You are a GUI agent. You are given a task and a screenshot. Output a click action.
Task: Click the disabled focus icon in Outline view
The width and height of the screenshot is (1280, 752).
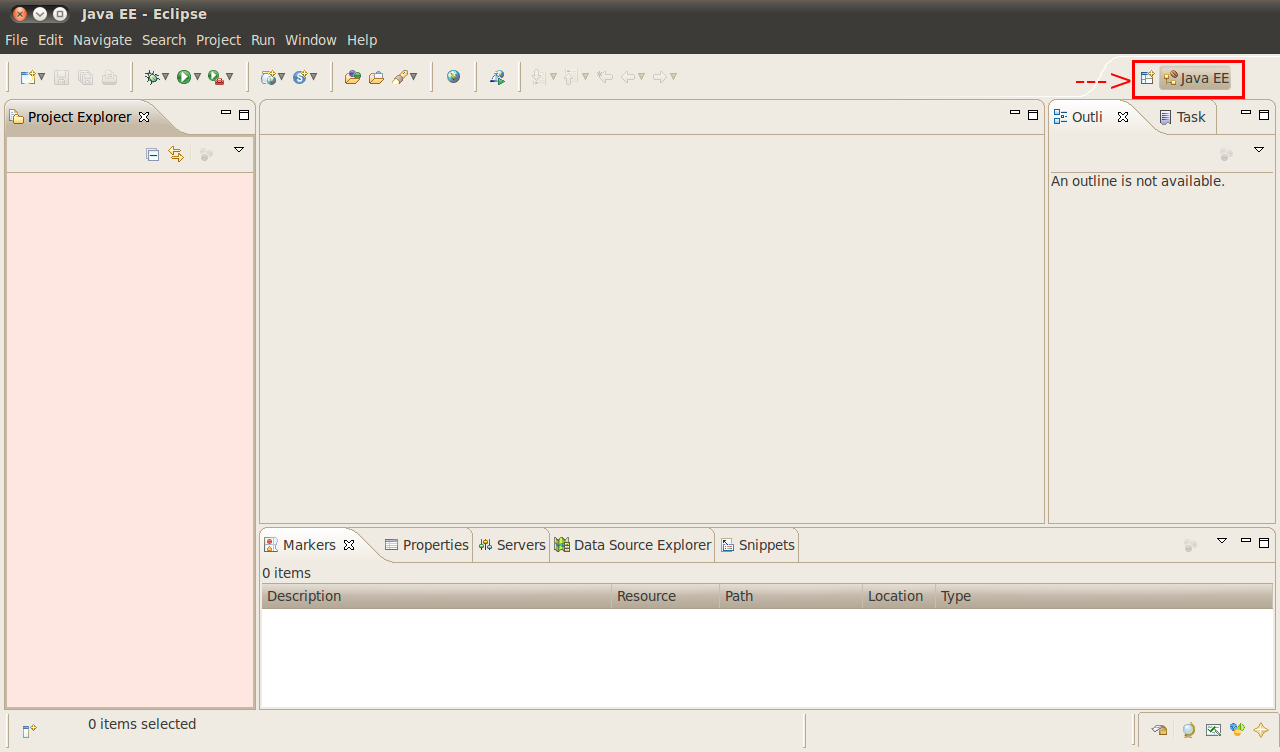1226,154
